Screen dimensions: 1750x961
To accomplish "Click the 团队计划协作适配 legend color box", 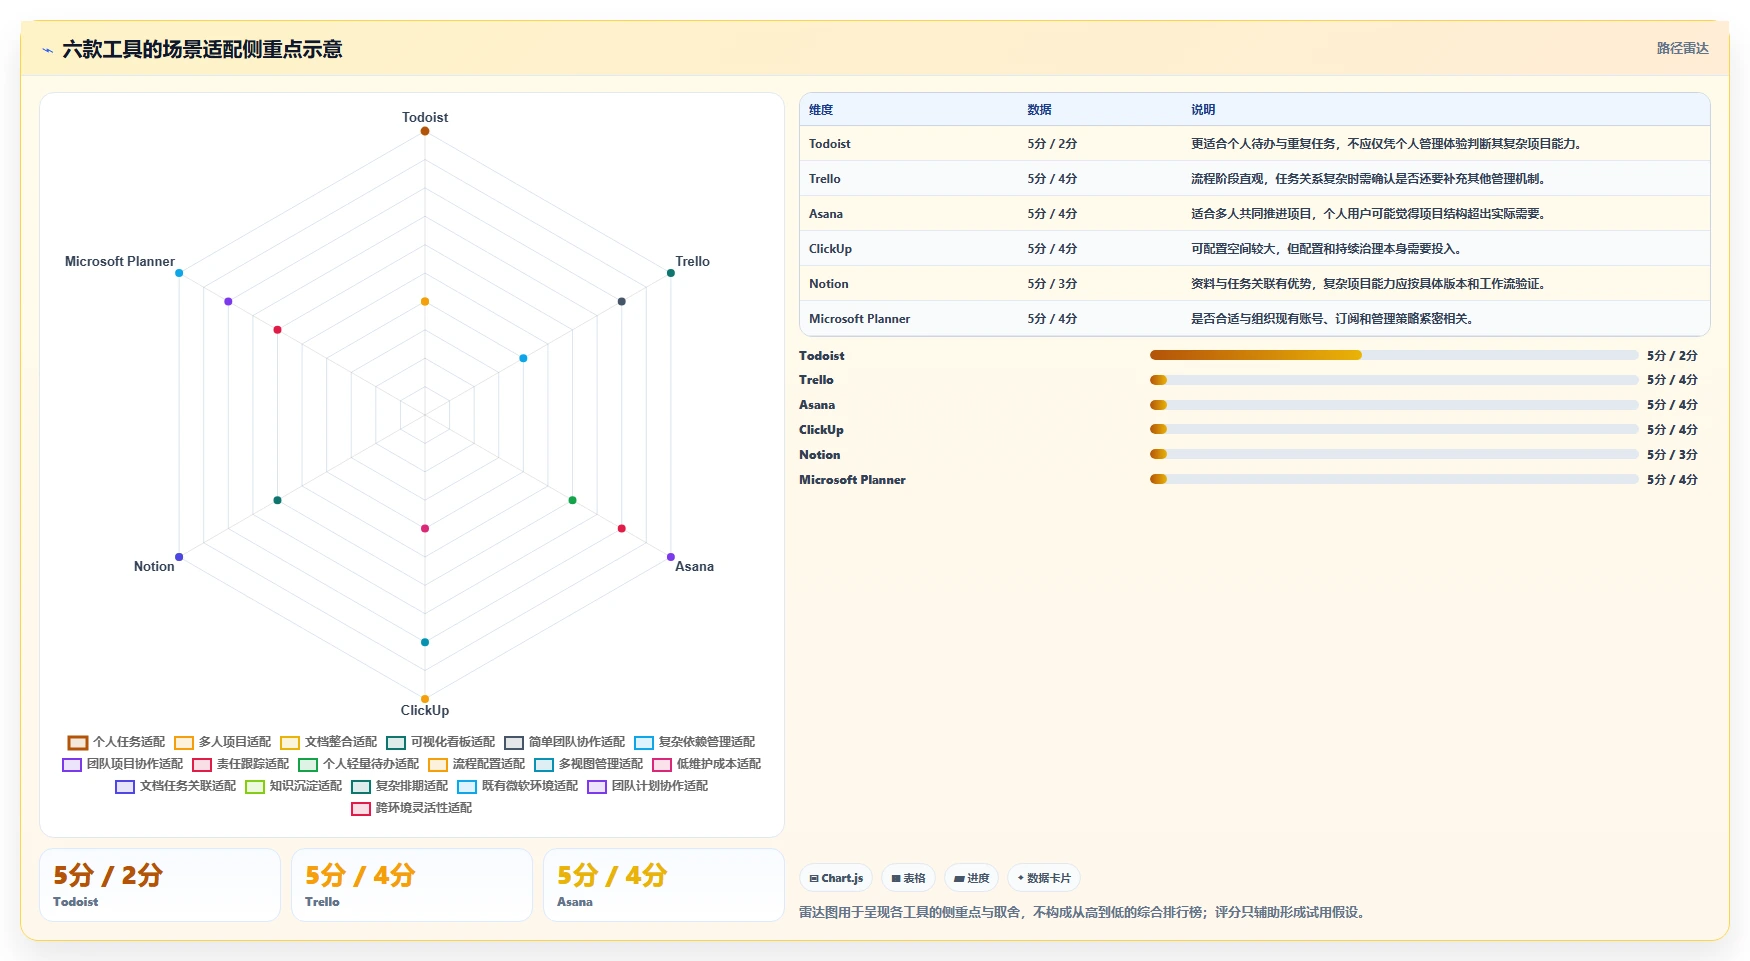I will (x=597, y=786).
